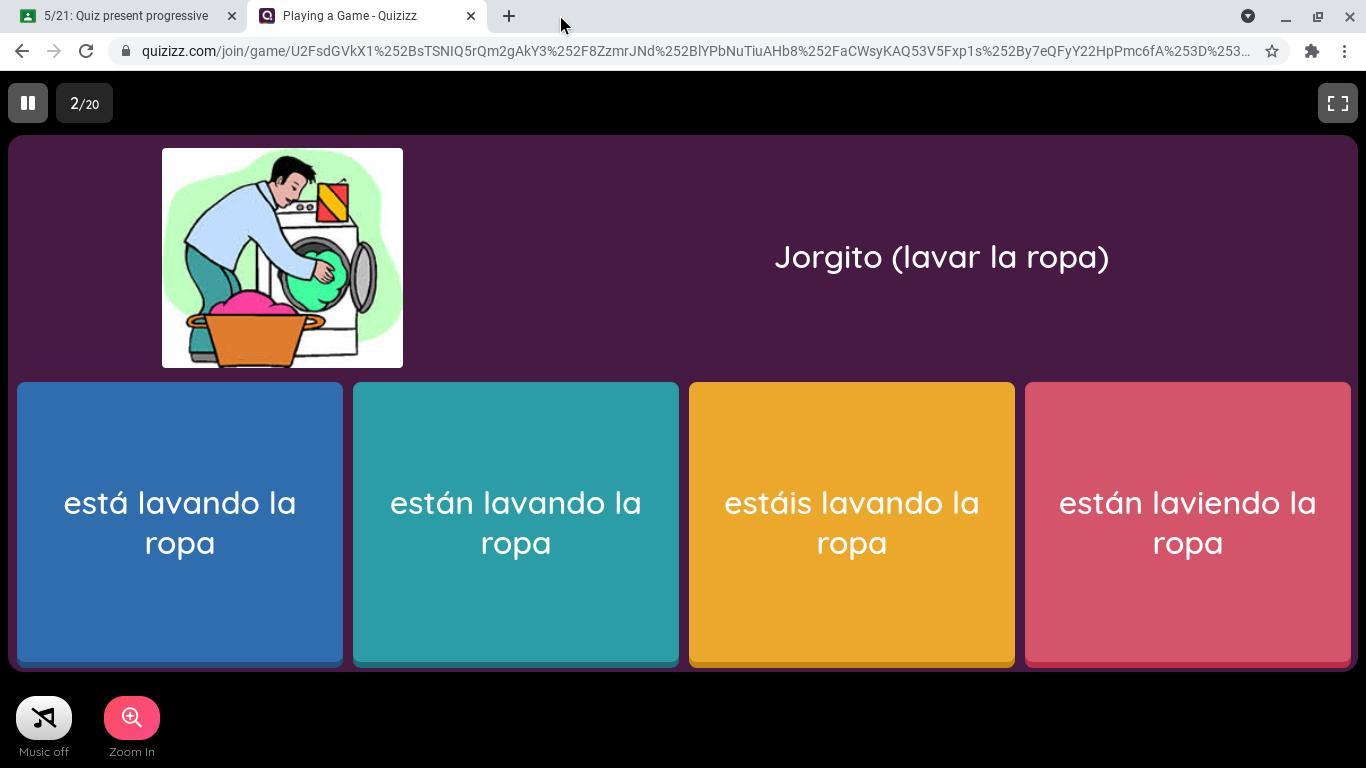Choose answer 'están lavando la ropa'
Viewport: 1366px width, 768px height.
point(516,523)
